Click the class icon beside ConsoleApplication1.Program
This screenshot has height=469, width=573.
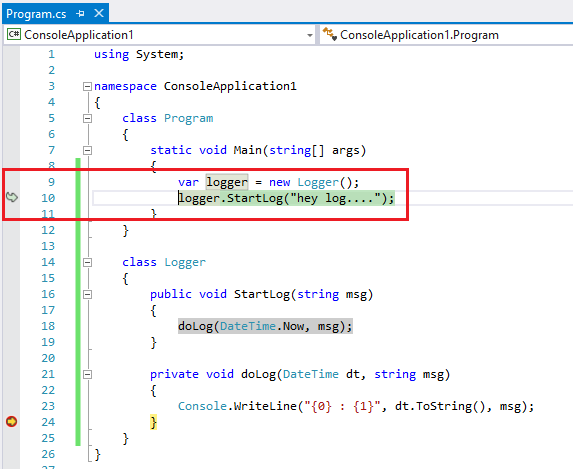pyautogui.click(x=330, y=34)
